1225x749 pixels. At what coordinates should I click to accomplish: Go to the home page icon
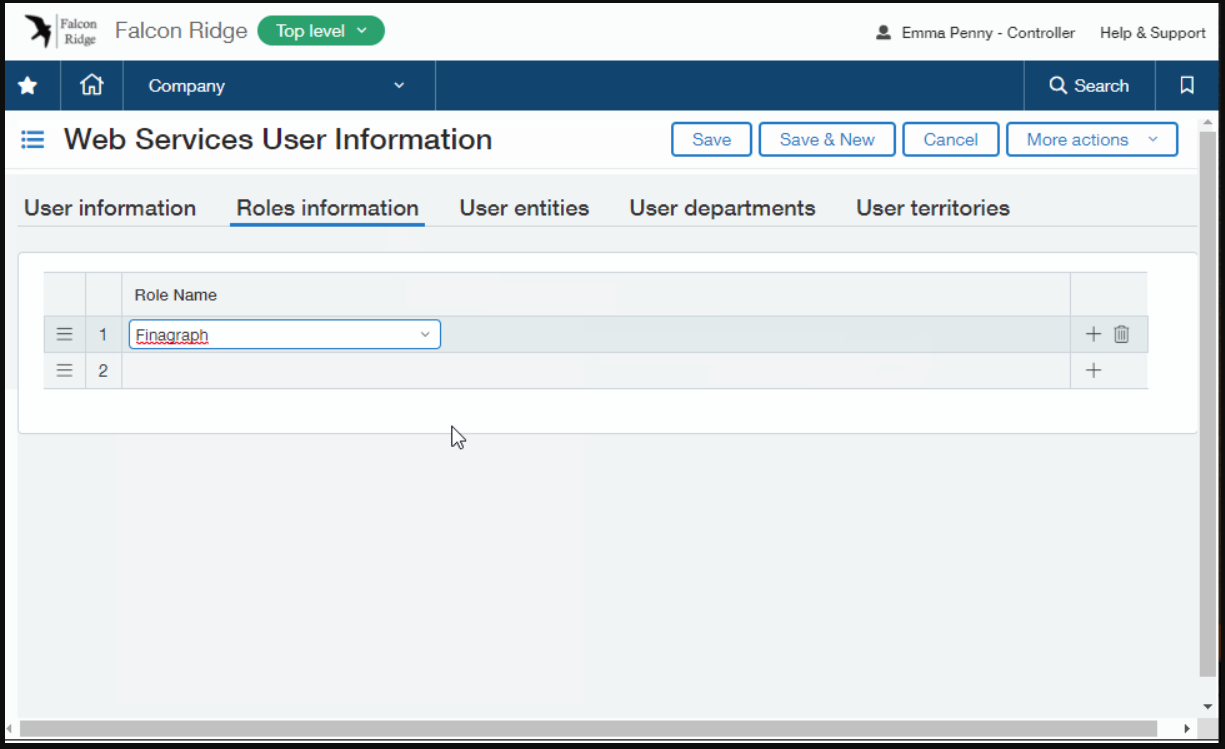point(92,86)
